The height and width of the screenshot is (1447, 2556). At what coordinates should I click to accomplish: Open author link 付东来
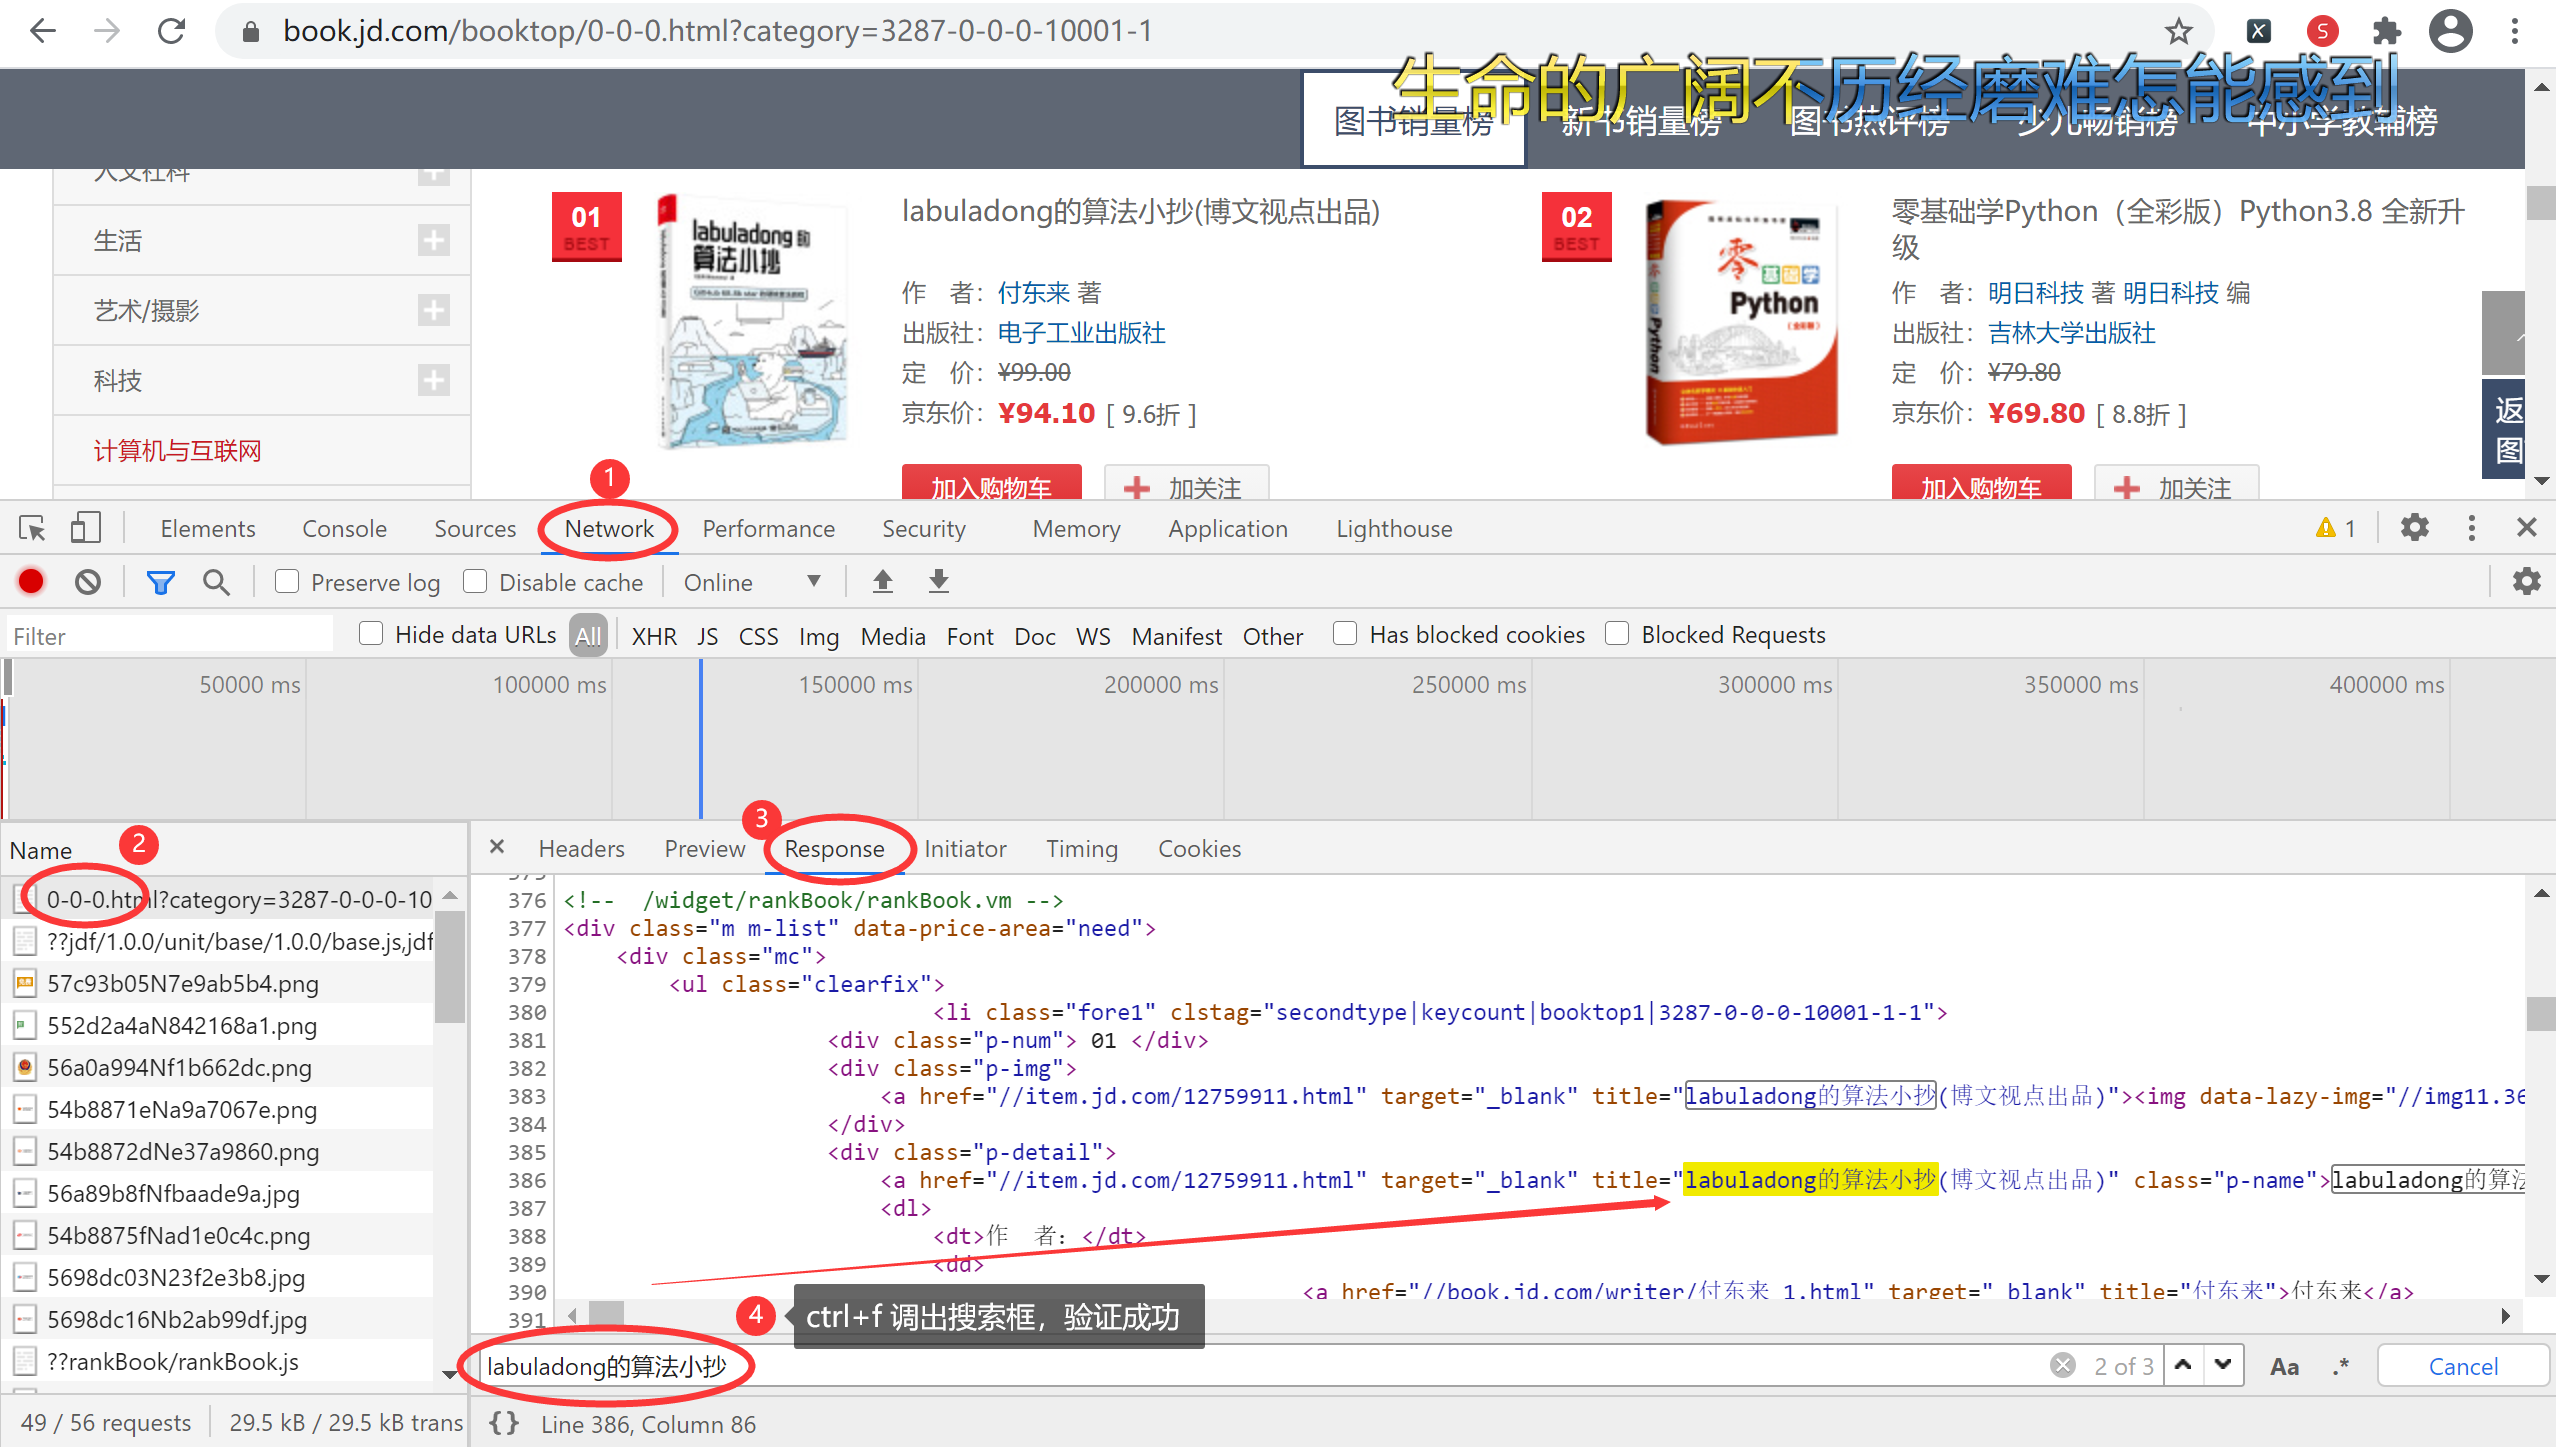1033,292
